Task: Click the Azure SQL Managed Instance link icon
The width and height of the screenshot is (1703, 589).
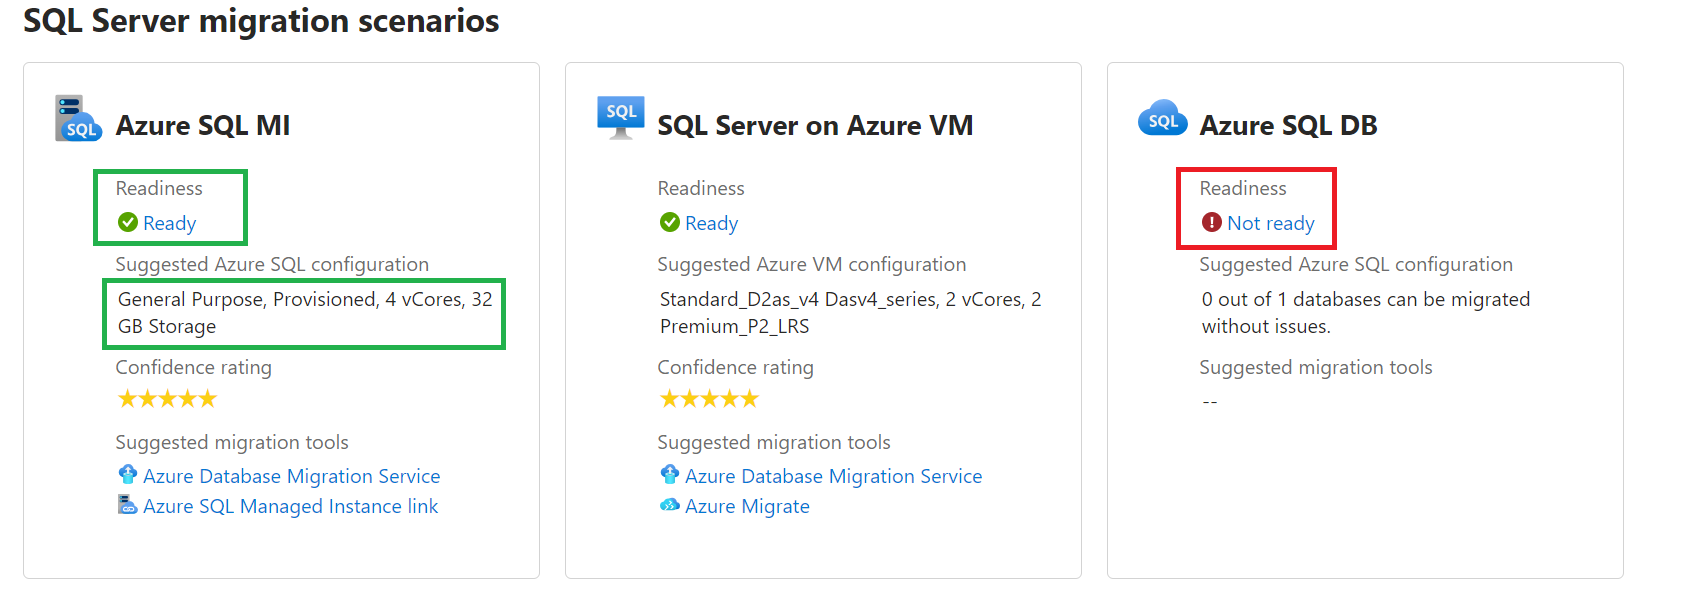Action: pos(128,505)
